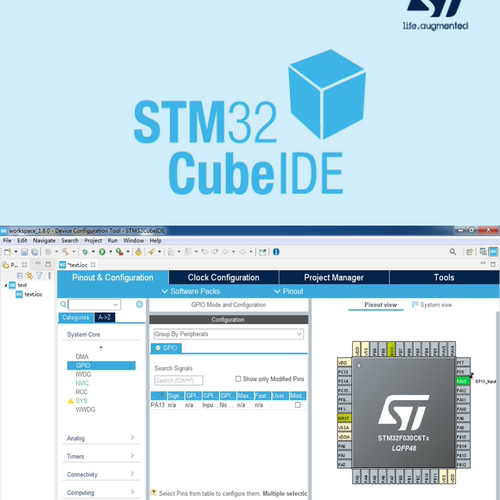Open the Project menu
Image resolution: width=500 pixels, height=500 pixels.
tap(93, 240)
